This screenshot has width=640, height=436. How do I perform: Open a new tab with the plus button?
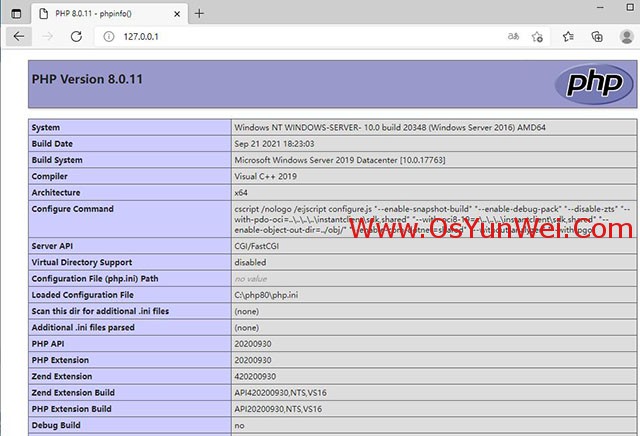point(199,13)
